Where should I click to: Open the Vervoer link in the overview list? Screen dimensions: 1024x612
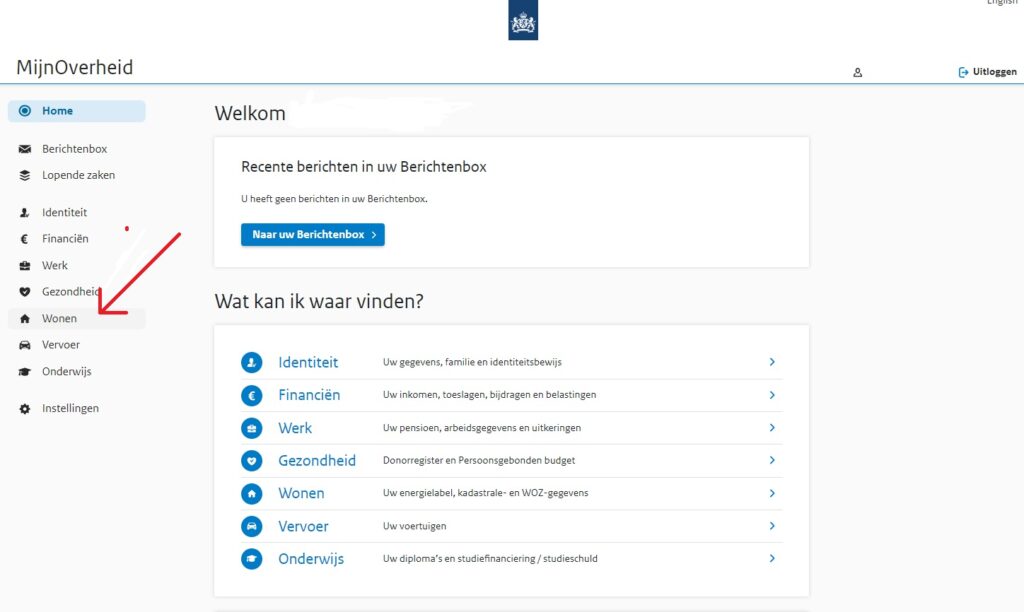click(304, 526)
